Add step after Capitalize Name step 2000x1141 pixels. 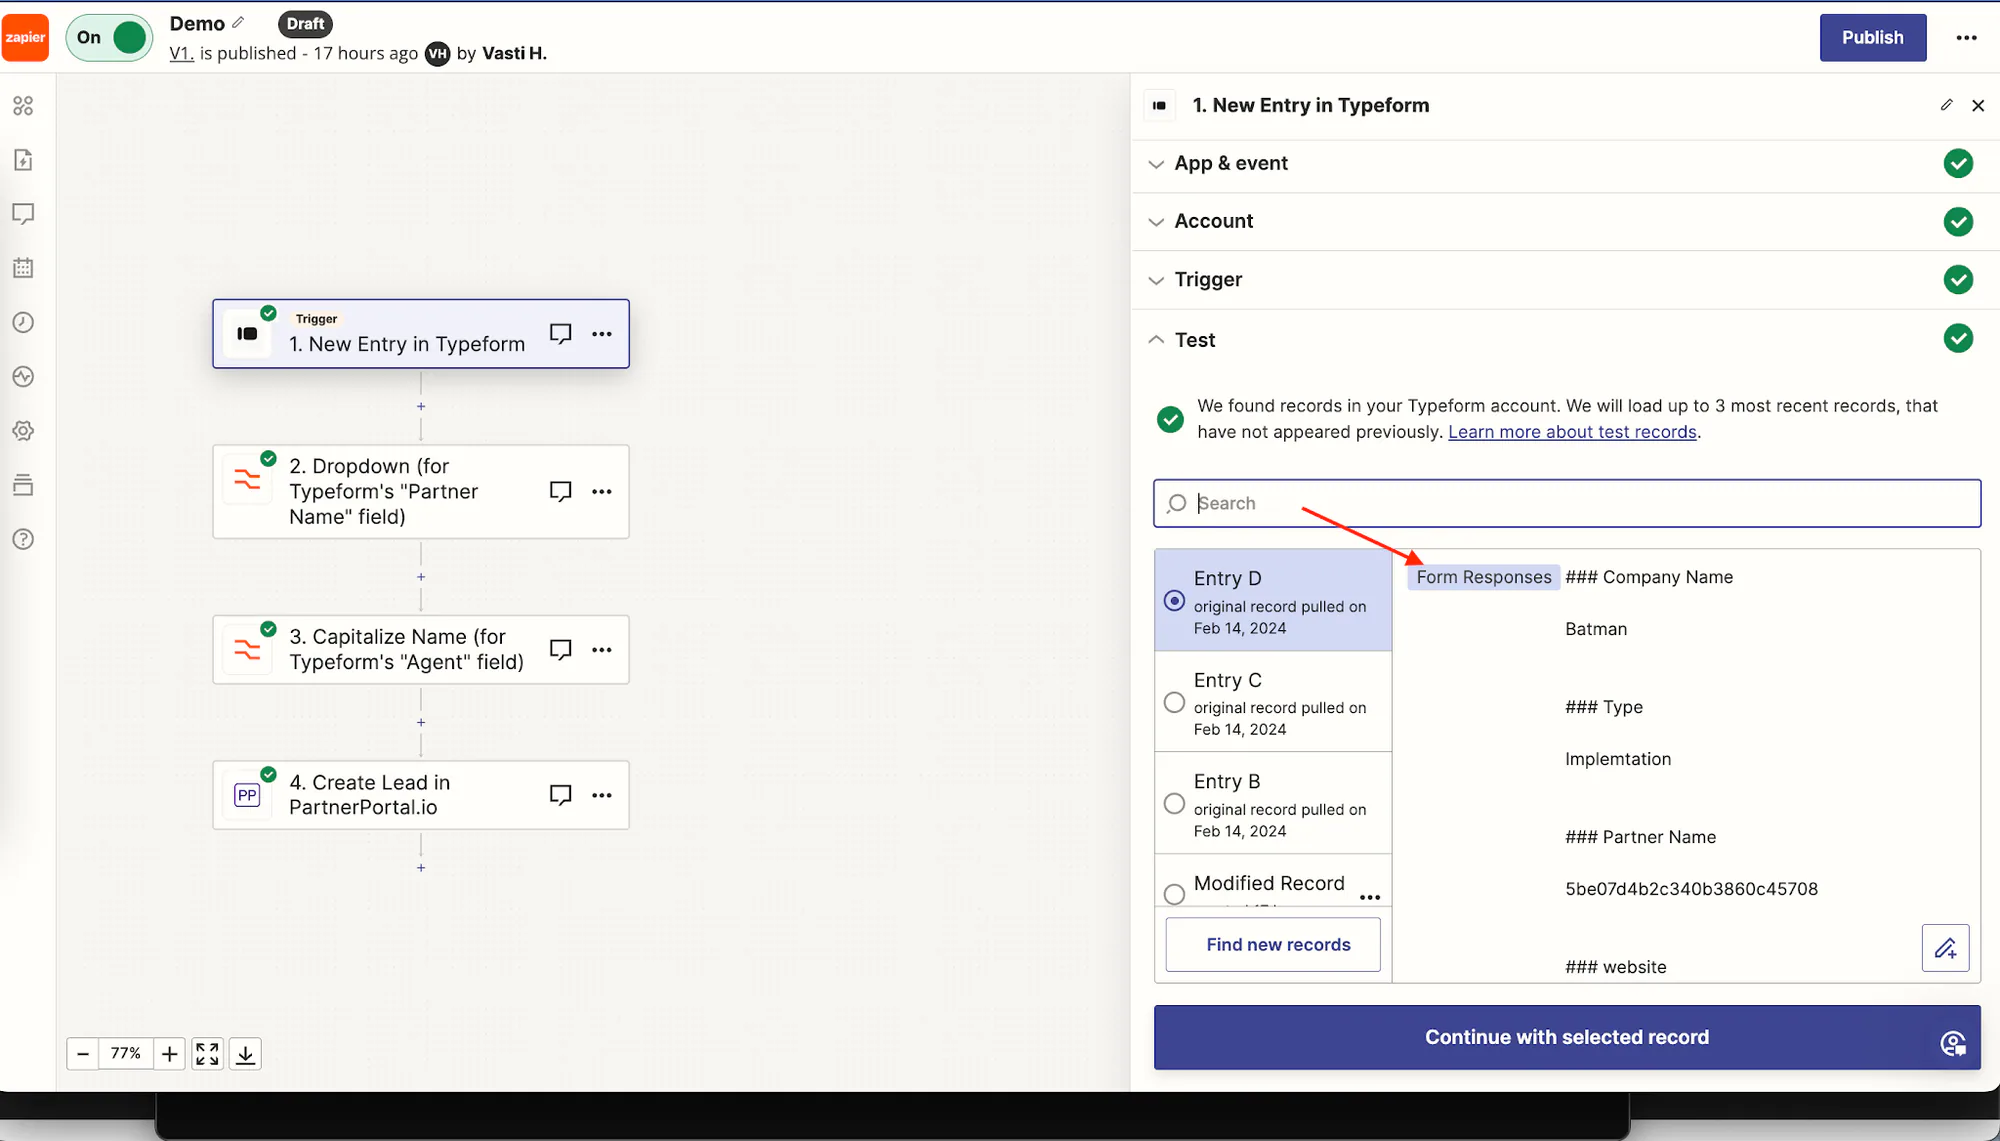(421, 722)
